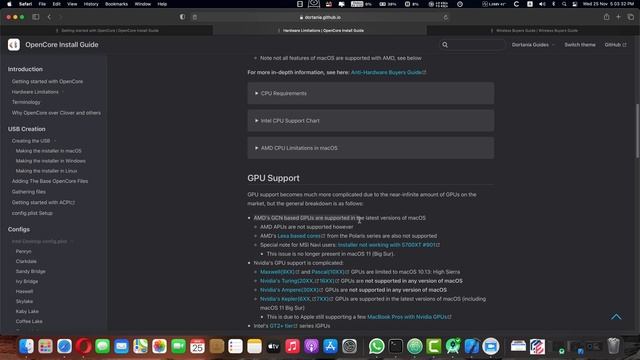Open App Store from the Dock

point(330,347)
